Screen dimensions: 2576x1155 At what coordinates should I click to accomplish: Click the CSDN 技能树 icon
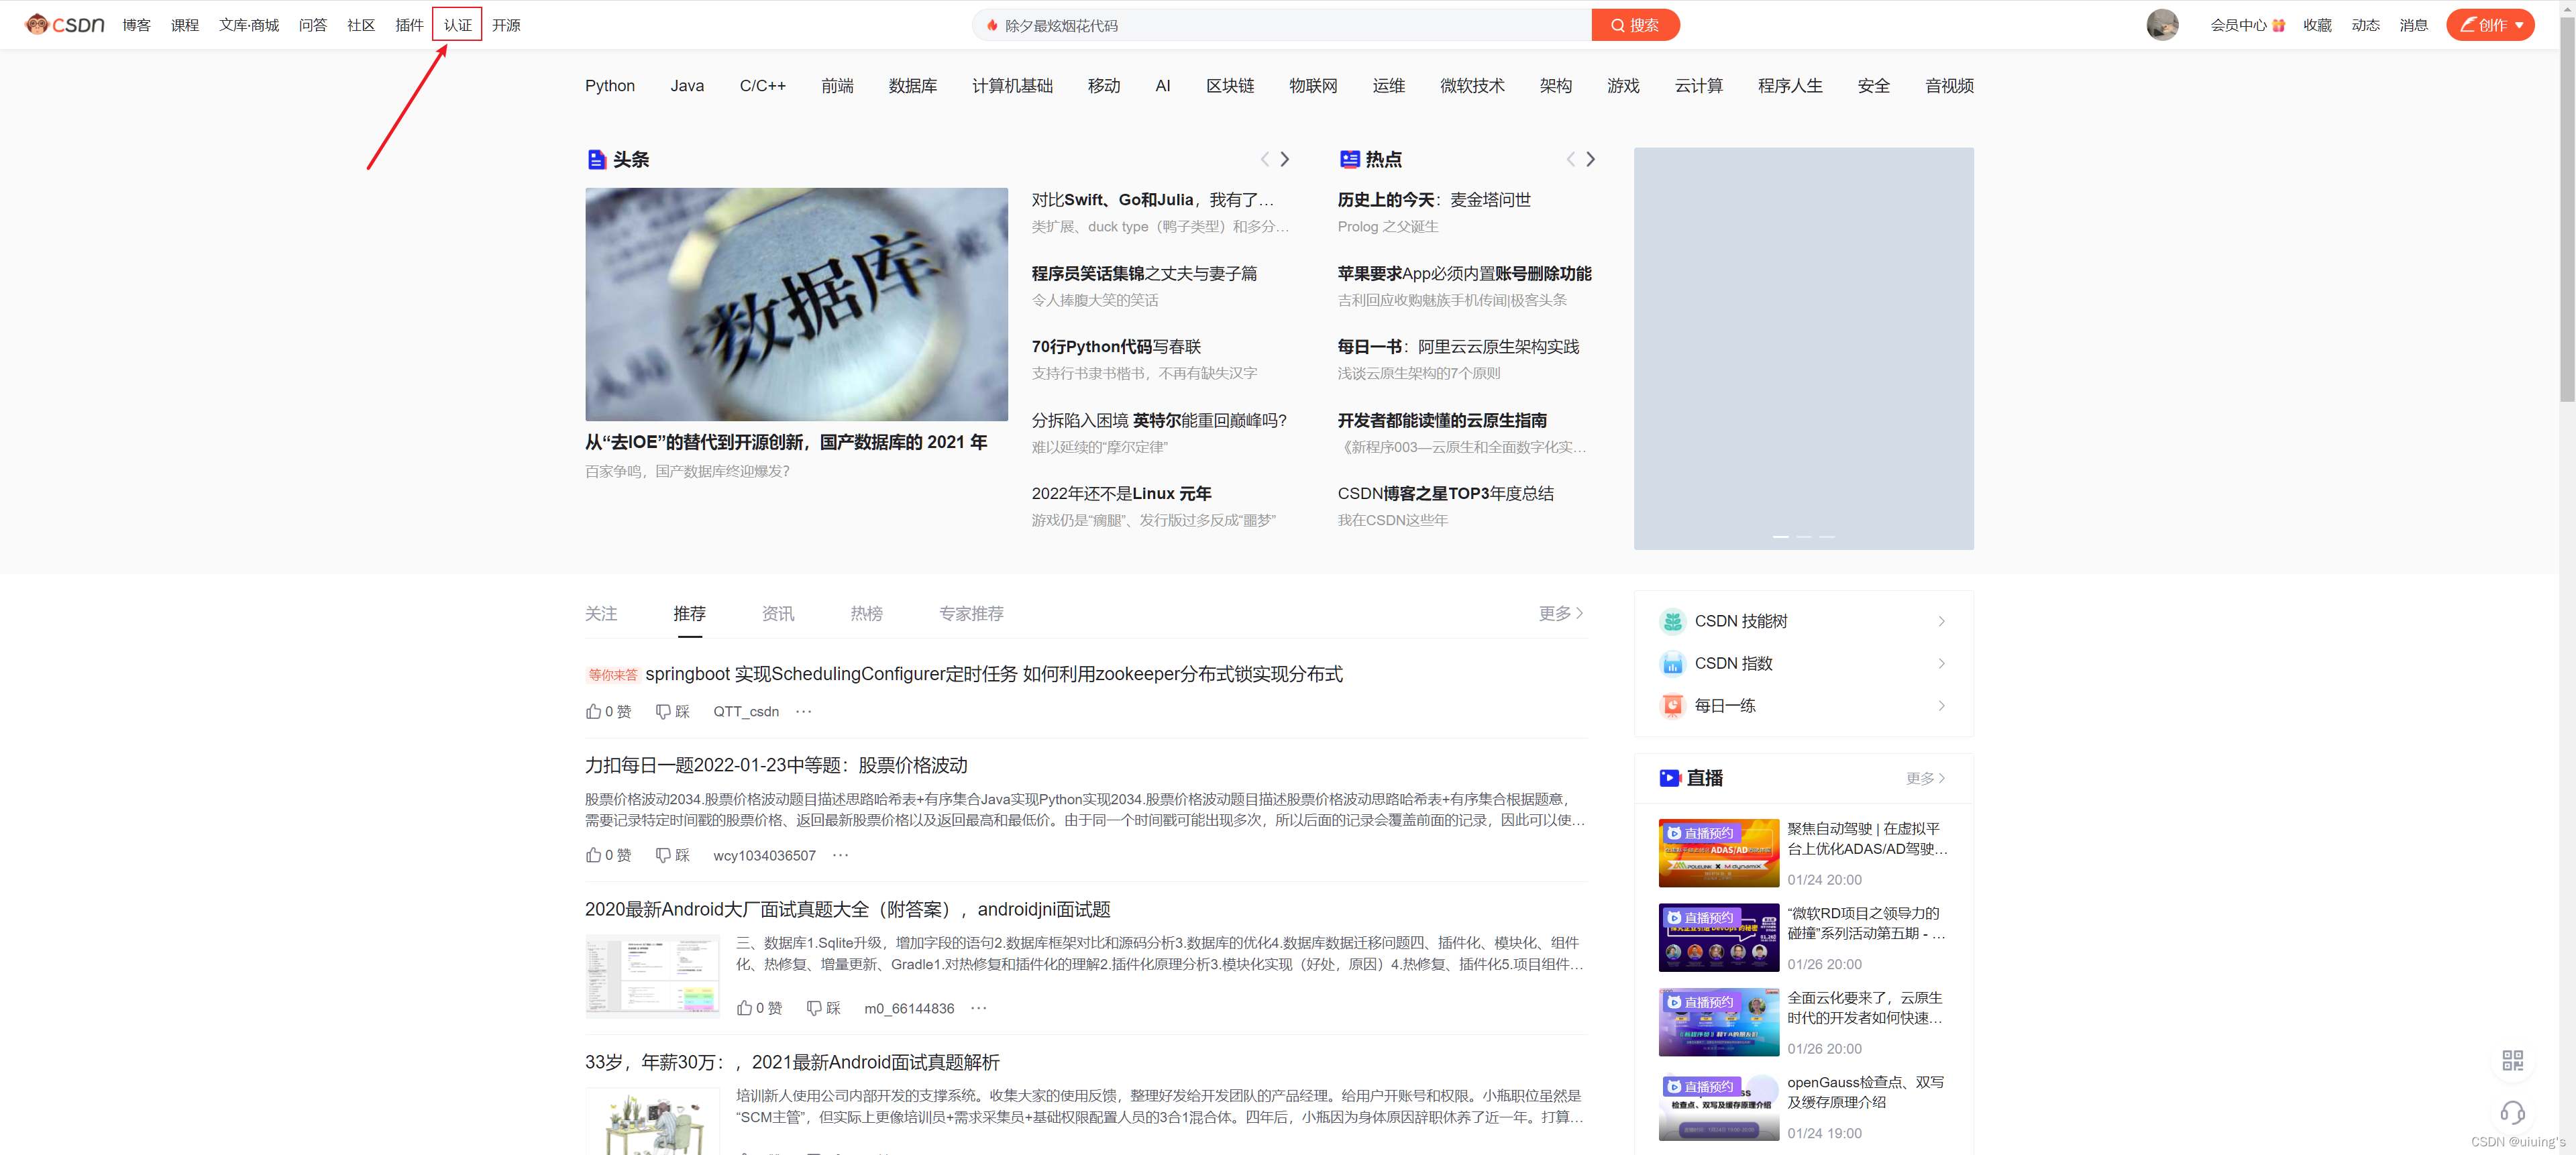tap(1672, 621)
